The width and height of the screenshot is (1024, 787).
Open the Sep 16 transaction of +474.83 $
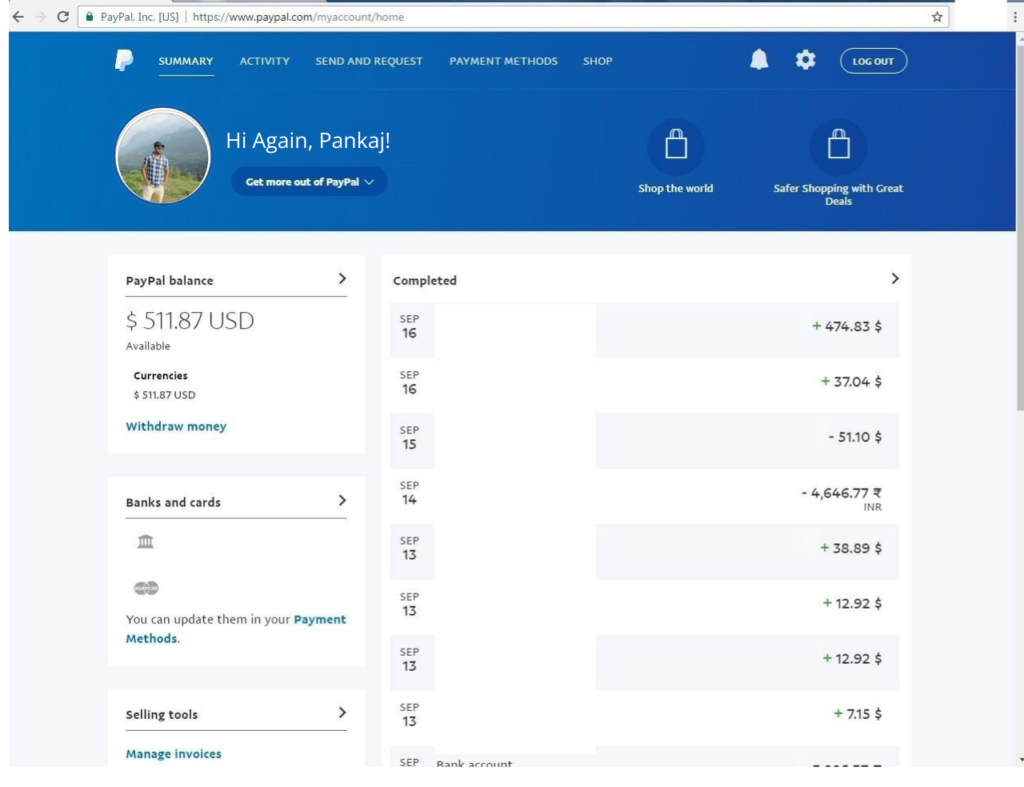coord(645,330)
